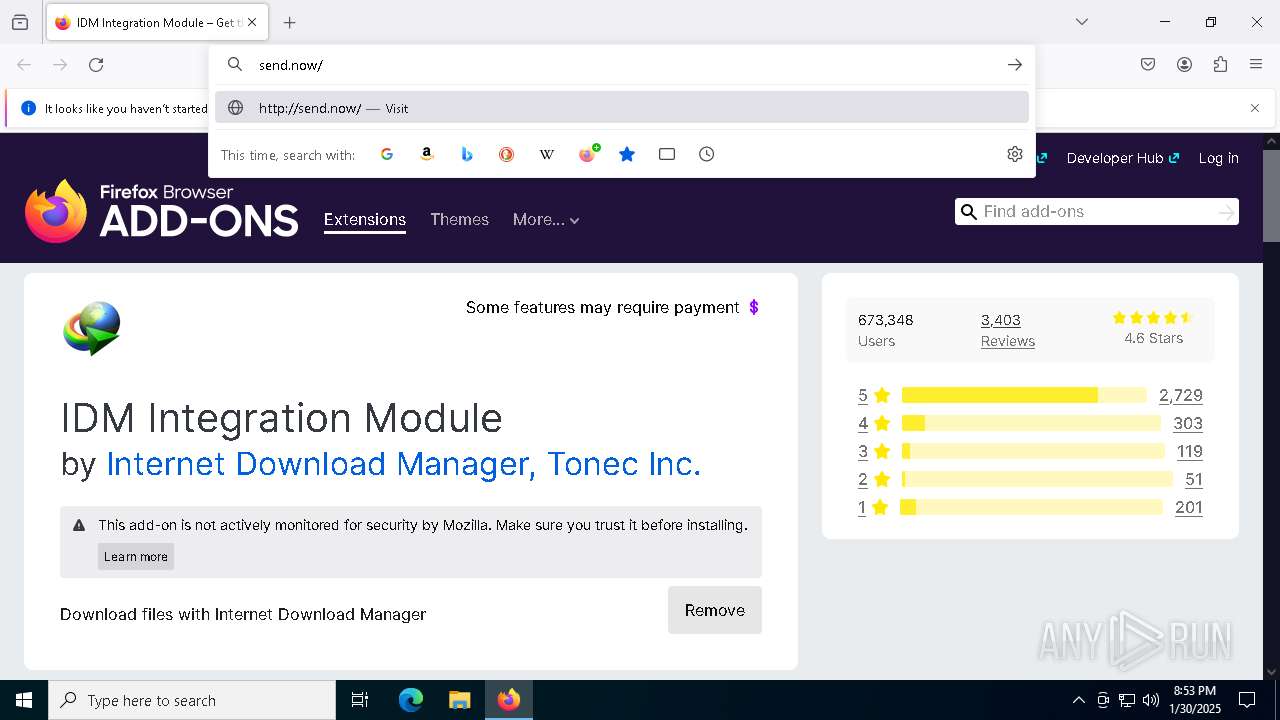Image resolution: width=1280 pixels, height=720 pixels.
Task: Reload the current page
Action: (96, 65)
